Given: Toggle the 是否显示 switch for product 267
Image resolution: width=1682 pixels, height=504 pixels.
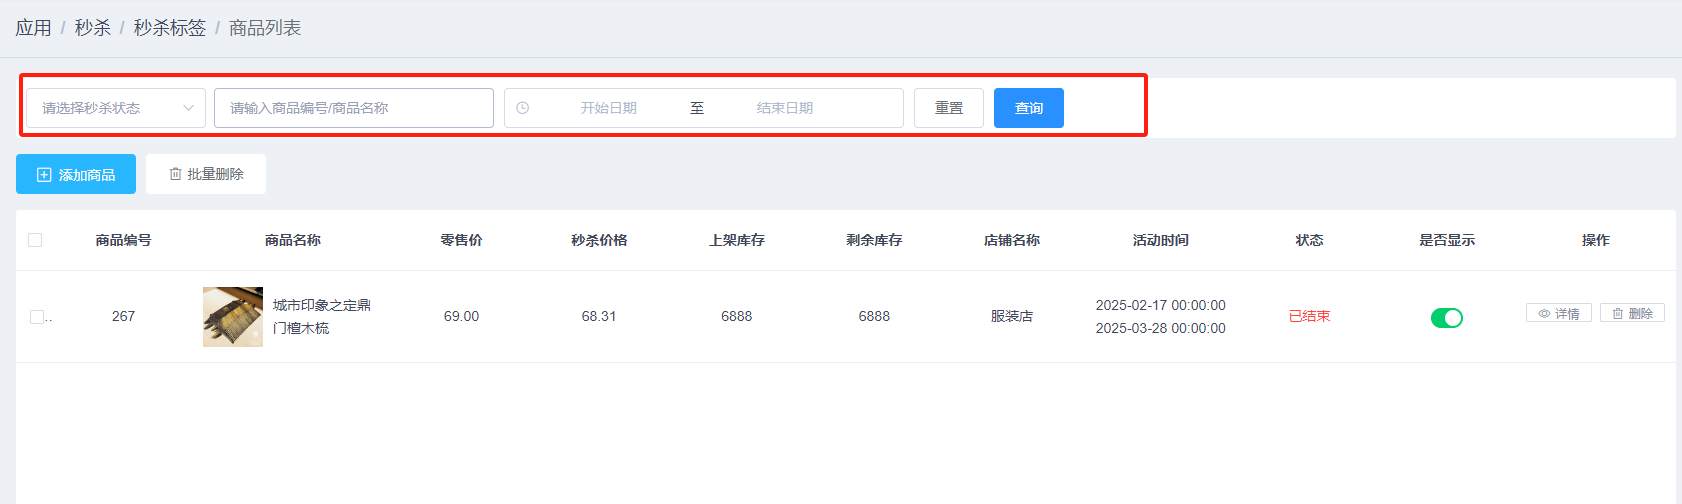Looking at the screenshot, I should (x=1446, y=318).
